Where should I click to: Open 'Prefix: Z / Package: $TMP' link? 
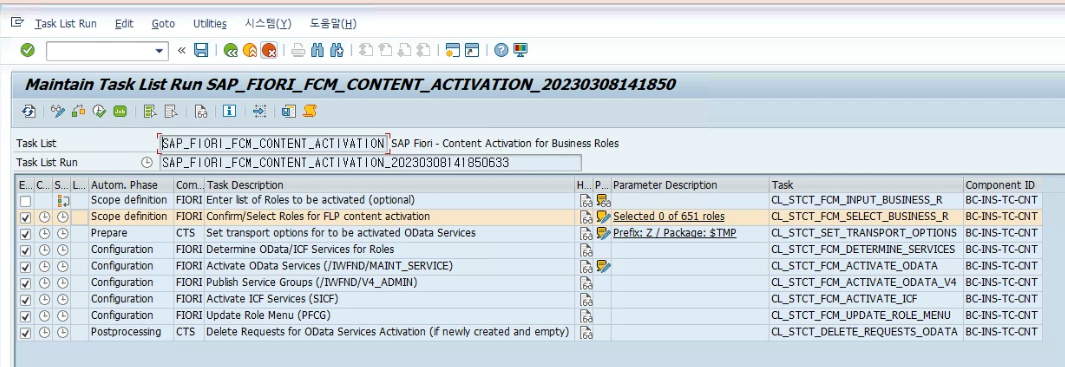pos(674,233)
